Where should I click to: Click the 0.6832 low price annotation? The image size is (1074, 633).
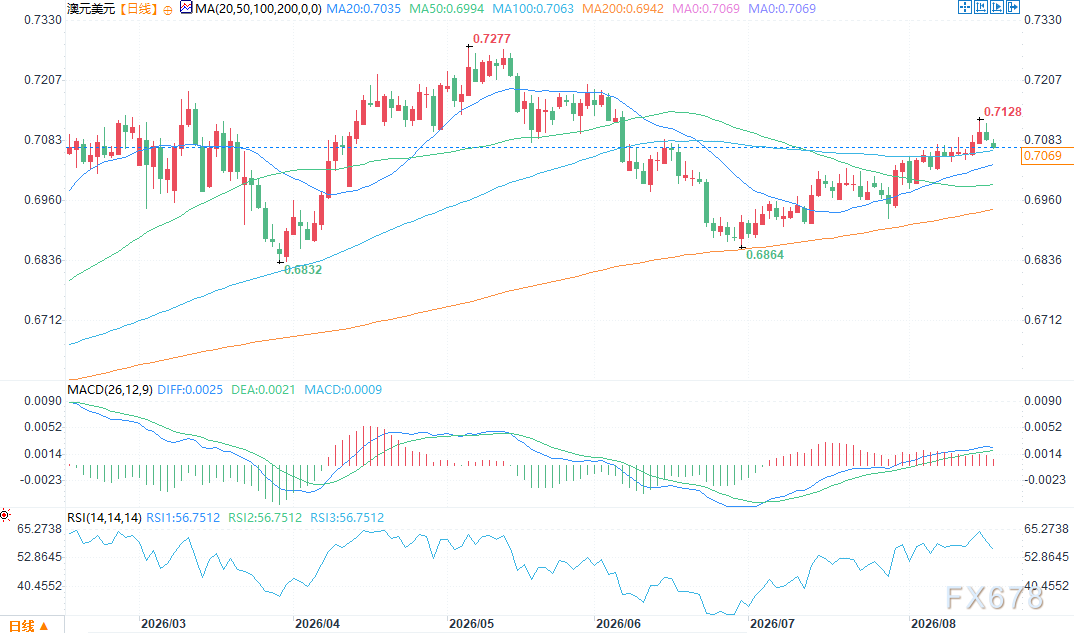click(x=303, y=270)
